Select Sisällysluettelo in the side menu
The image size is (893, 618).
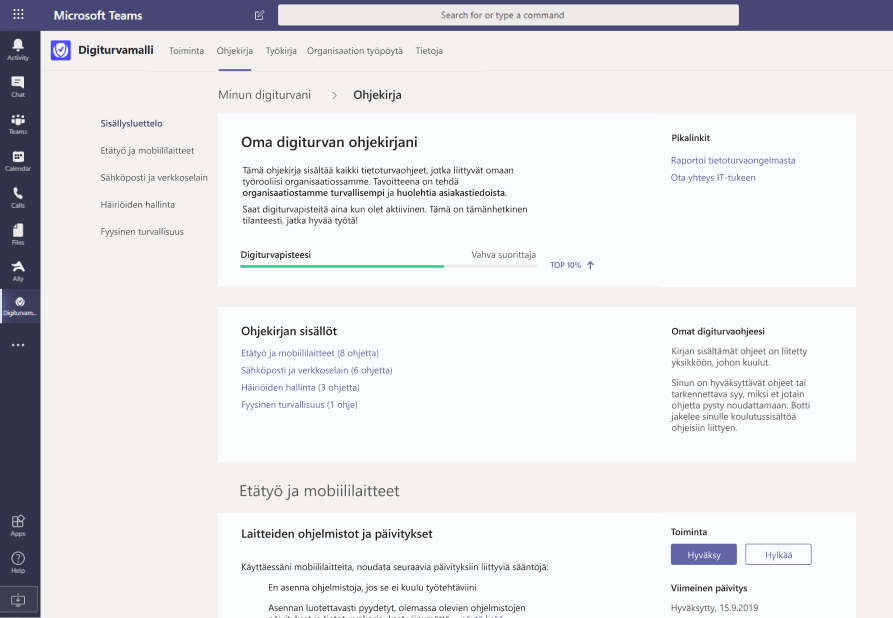132,124
